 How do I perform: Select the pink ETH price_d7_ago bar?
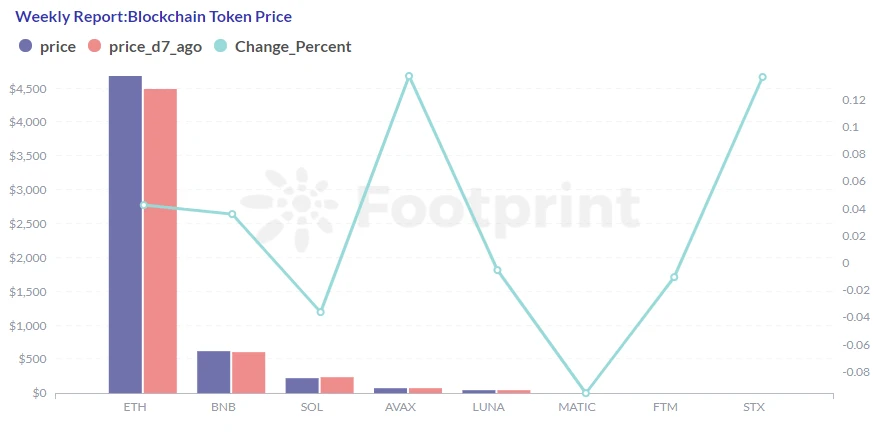160,241
